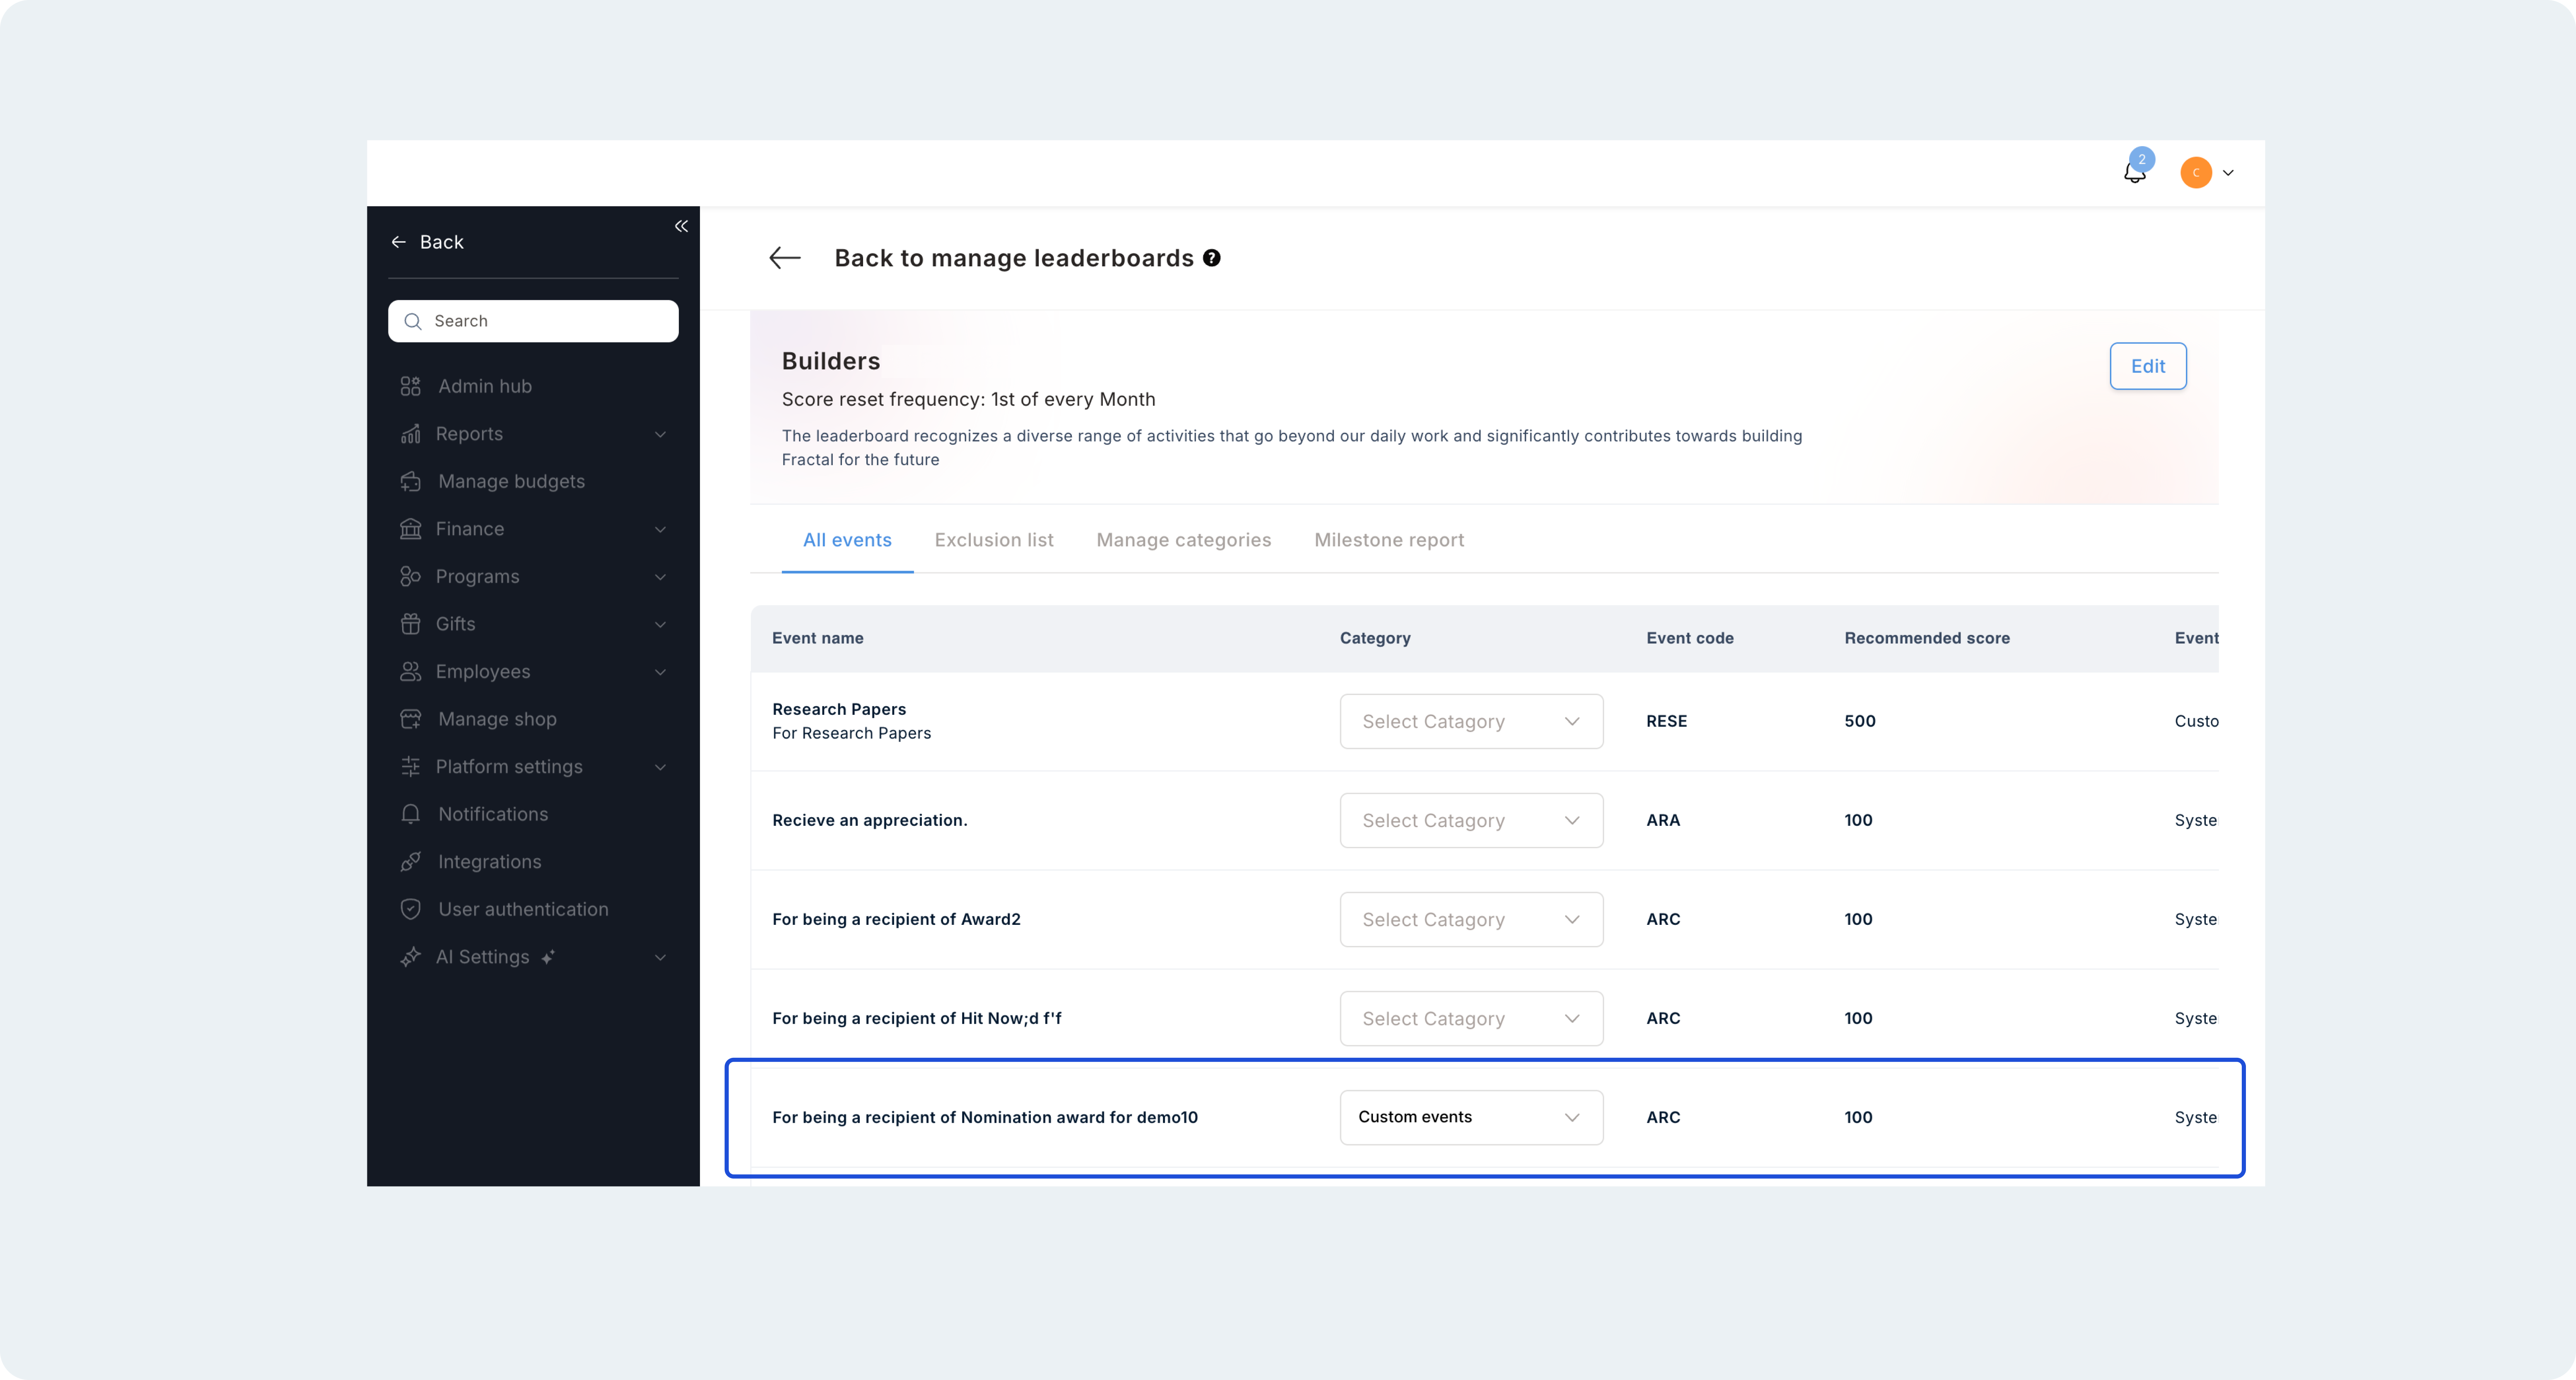This screenshot has height=1380, width=2576.
Task: Click the 500 recommended score
Action: (x=1860, y=721)
